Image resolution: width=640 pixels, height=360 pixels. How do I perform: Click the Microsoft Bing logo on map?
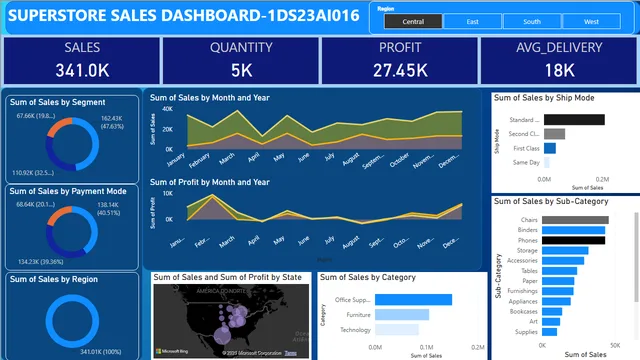[172, 351]
